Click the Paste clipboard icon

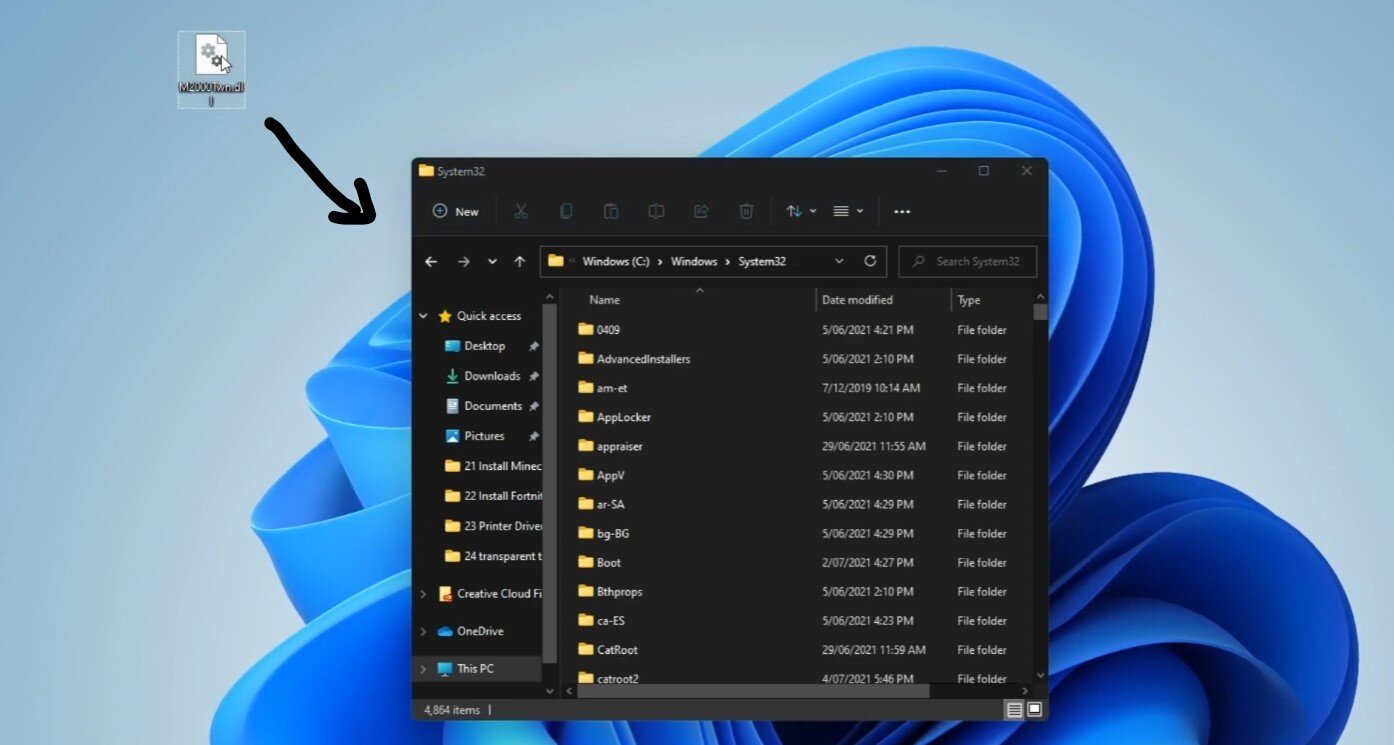(611, 211)
